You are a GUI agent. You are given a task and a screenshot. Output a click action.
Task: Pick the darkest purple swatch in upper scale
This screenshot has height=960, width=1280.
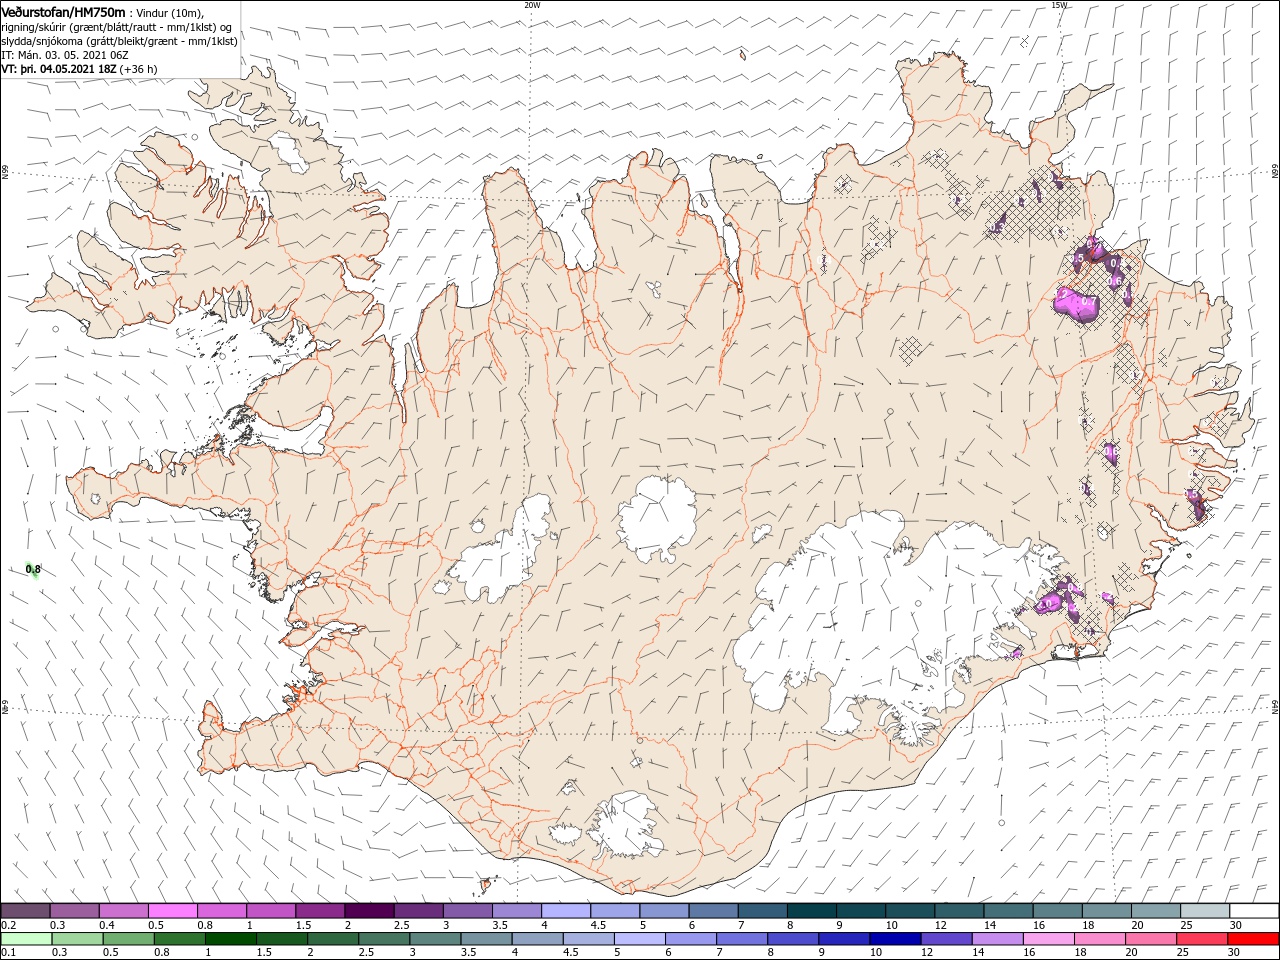tap(369, 911)
